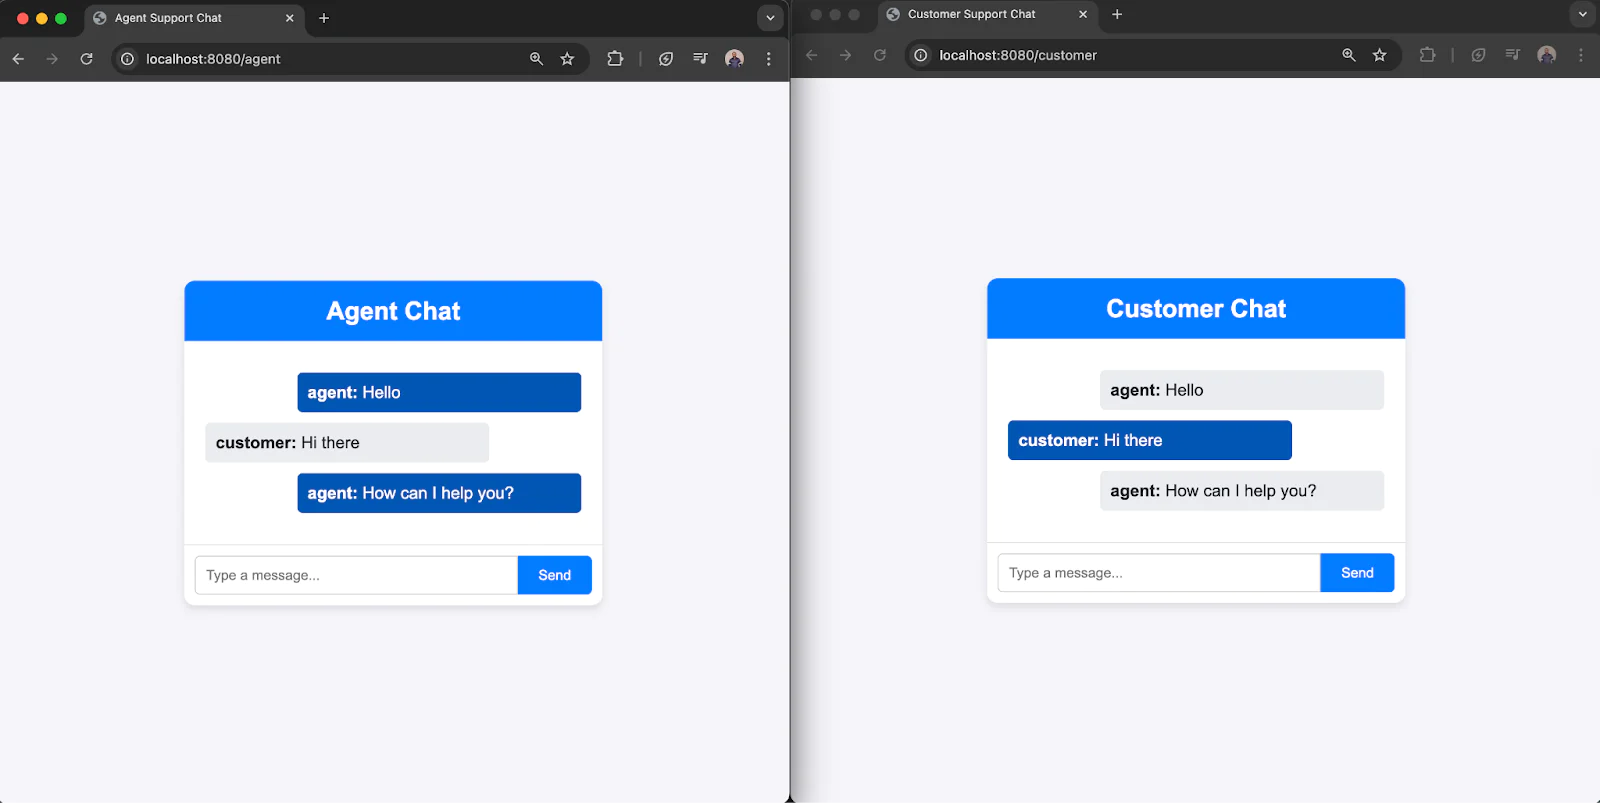Click site info icon beside localhost:8080/customer

[921, 55]
